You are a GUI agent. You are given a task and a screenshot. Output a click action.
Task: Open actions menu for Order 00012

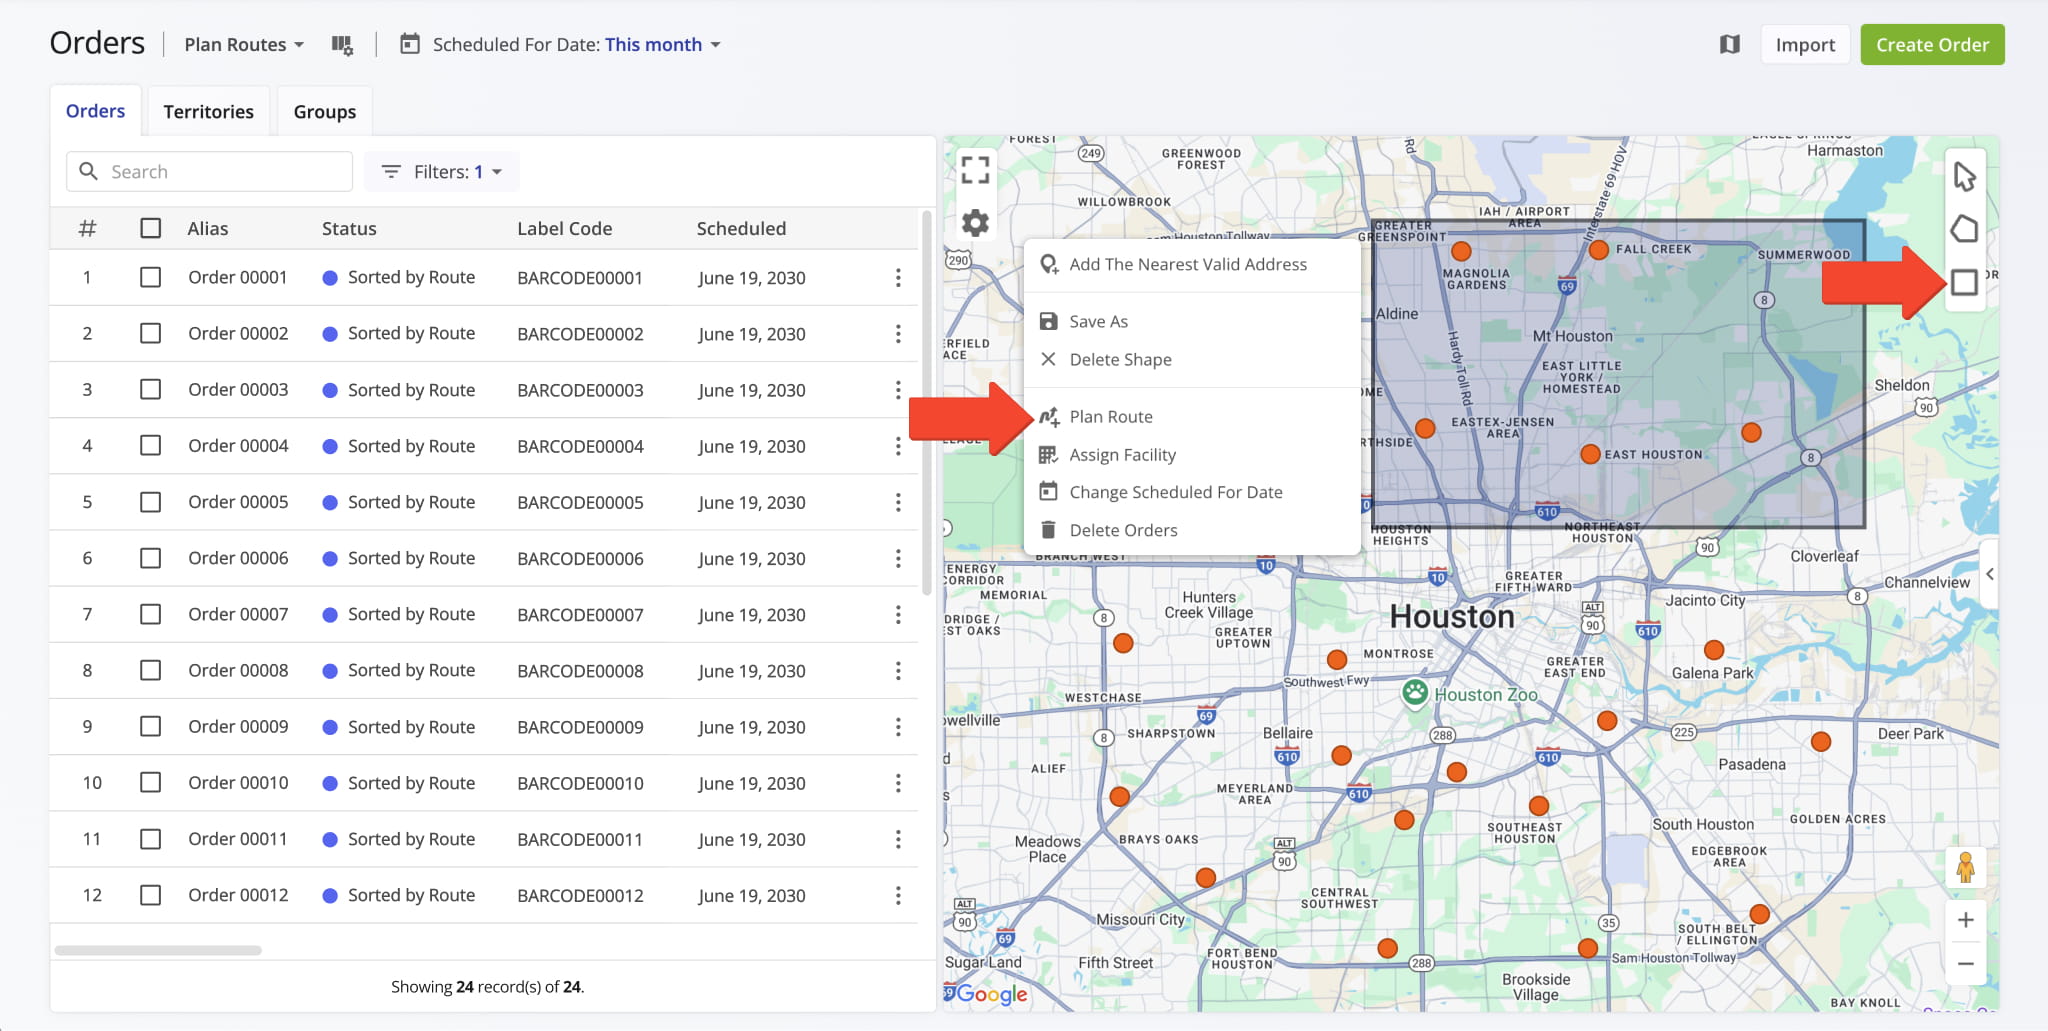pos(898,895)
